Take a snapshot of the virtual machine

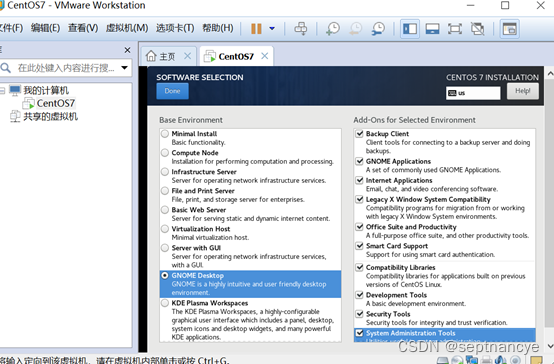tap(333, 29)
